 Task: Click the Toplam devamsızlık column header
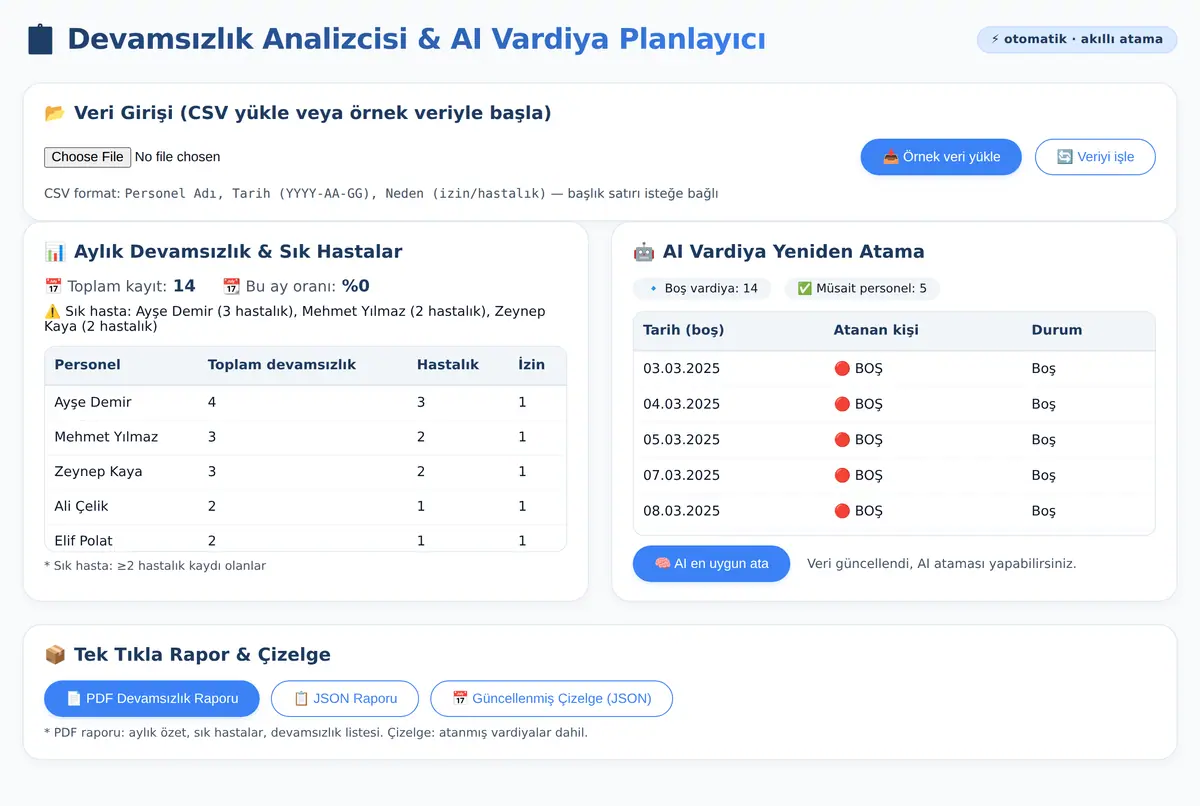(x=282, y=365)
